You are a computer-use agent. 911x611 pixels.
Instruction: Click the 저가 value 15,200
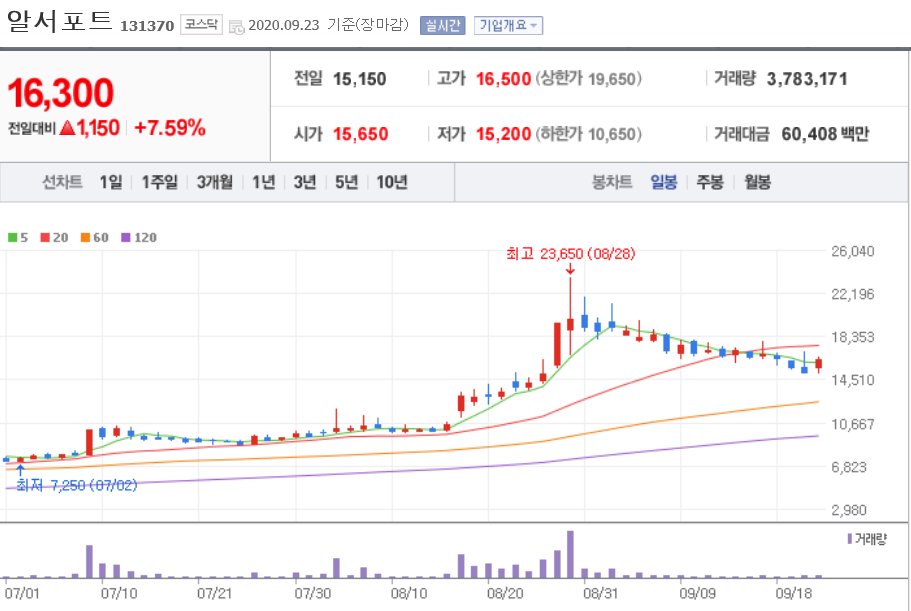point(503,134)
